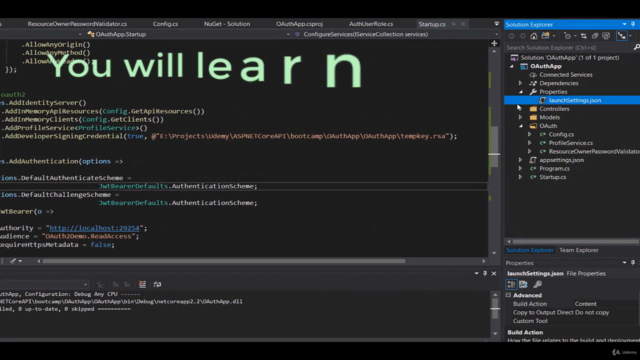Select Solution 'OAuthApp' root node
The image size is (640, 360).
570,58
